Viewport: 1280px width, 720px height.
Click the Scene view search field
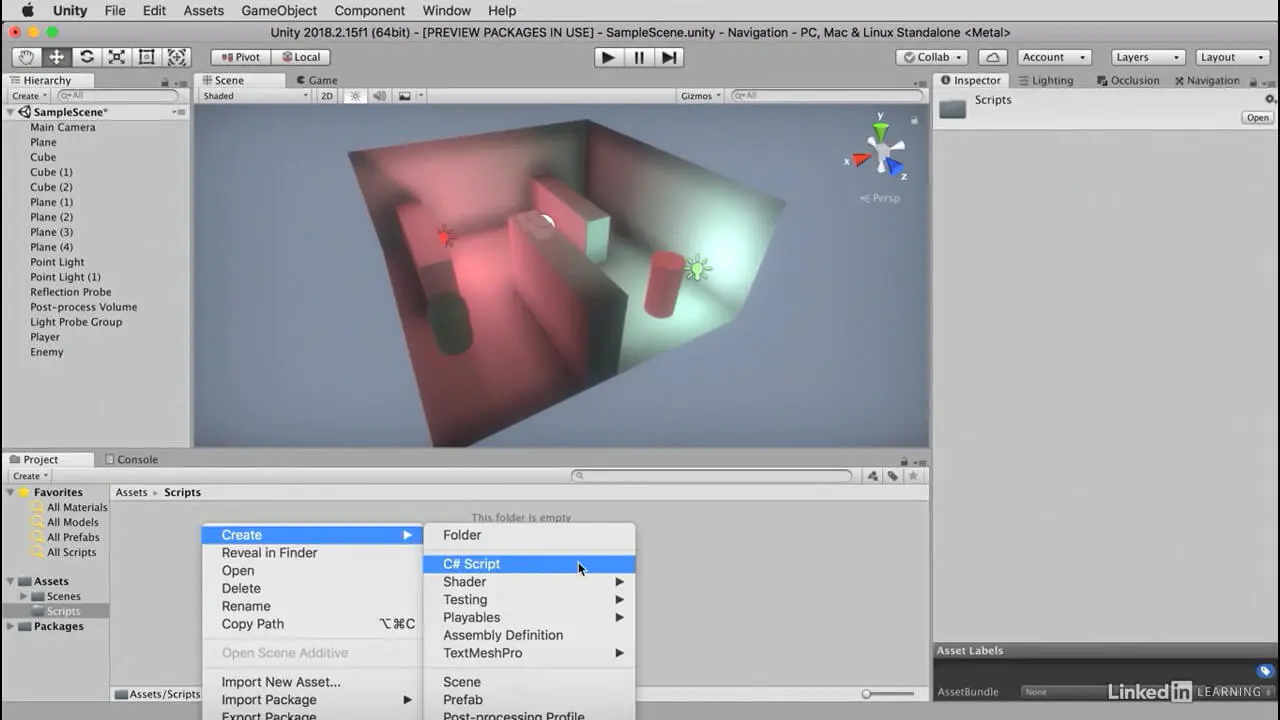click(x=827, y=96)
